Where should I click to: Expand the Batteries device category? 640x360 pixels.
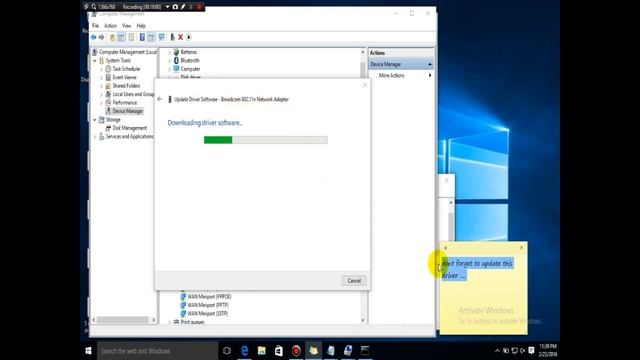click(x=169, y=52)
